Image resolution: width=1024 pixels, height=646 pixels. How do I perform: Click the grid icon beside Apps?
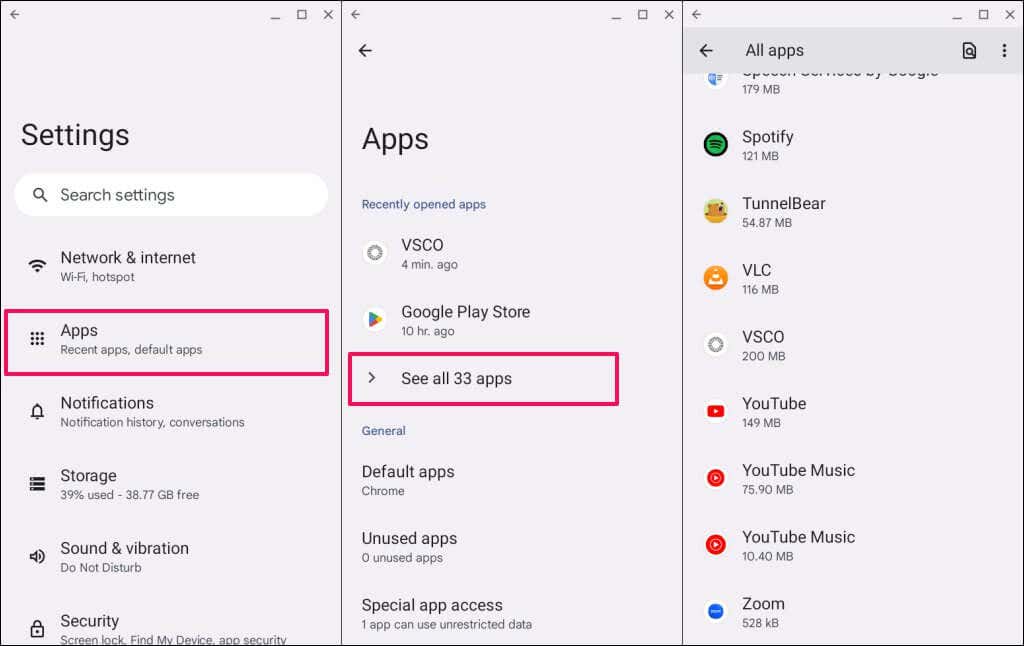pos(37,338)
